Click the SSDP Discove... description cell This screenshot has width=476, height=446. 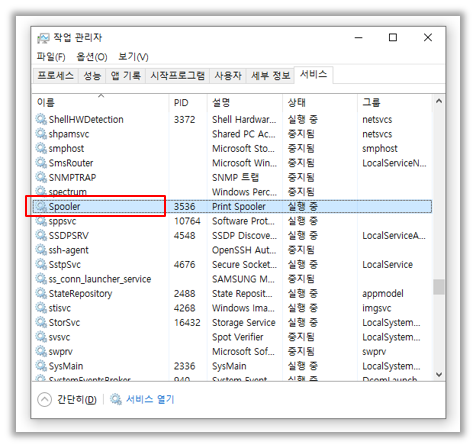[x=244, y=236]
